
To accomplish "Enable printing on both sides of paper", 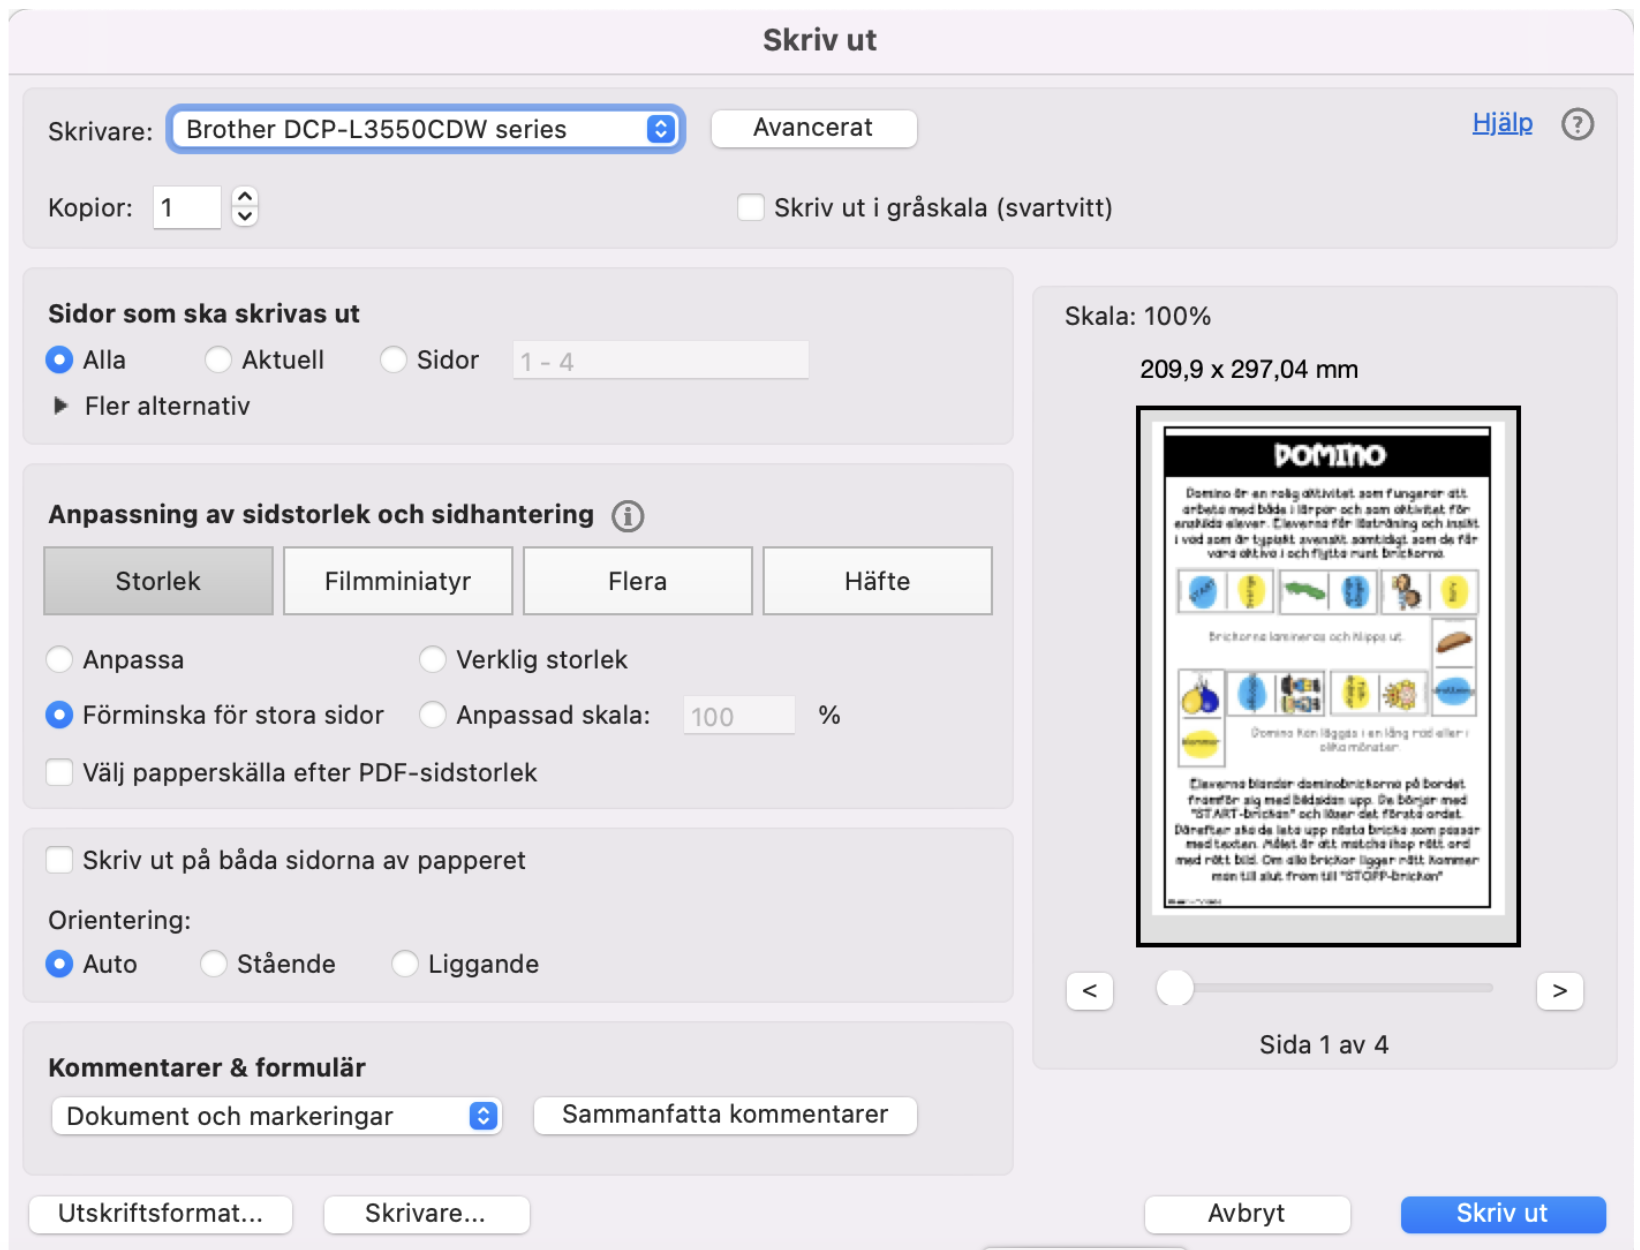I will (x=60, y=860).
